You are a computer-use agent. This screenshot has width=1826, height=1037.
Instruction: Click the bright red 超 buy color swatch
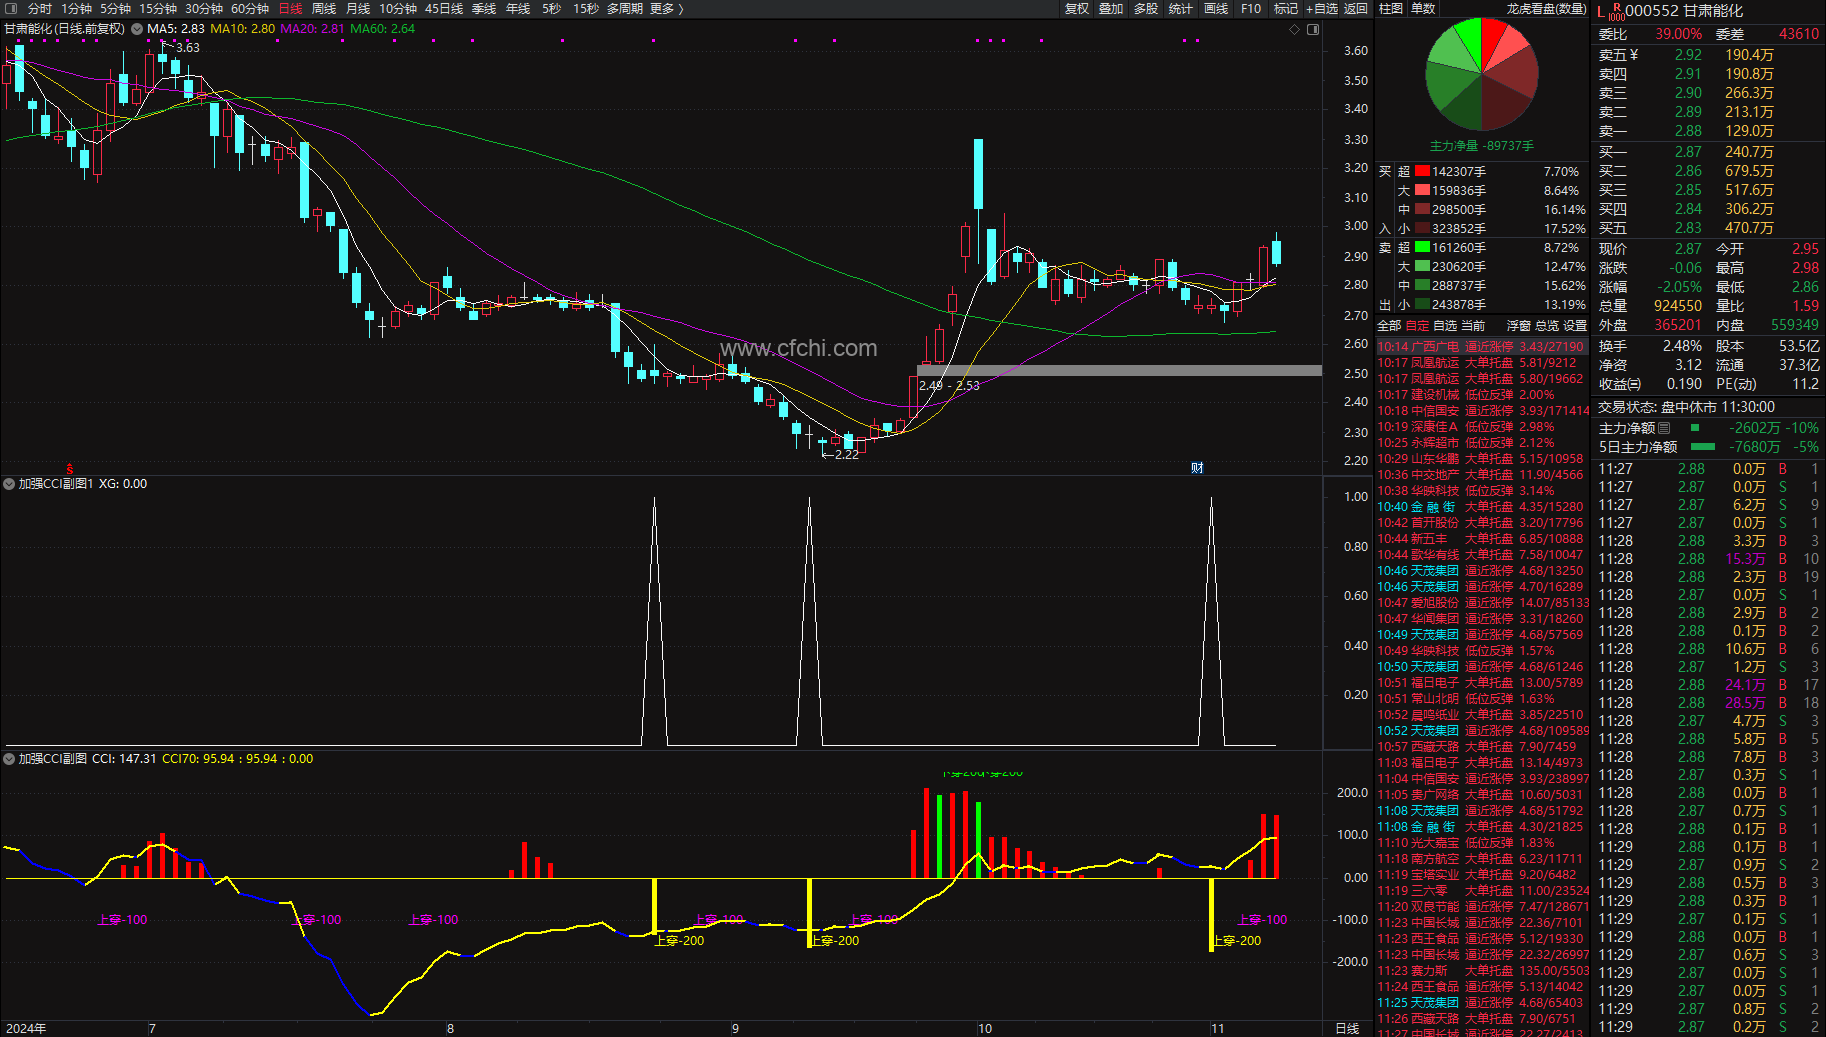(x=1422, y=171)
